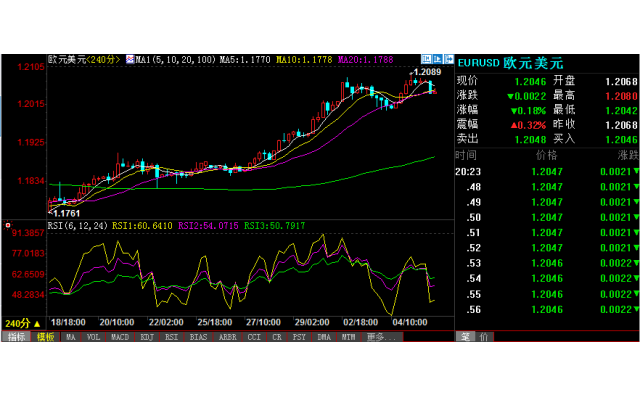This screenshot has width=640, height=397.
Task: Select the MTM indicator tab
Action: click(x=349, y=337)
